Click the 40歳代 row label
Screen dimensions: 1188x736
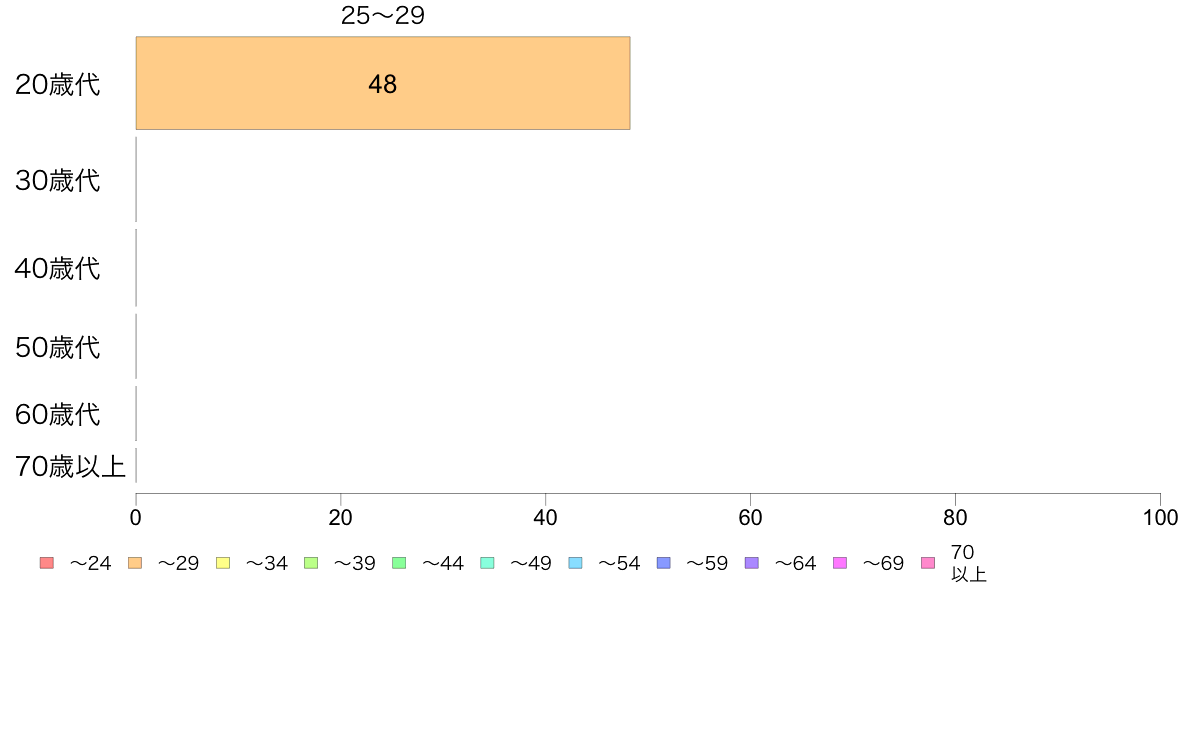point(58,268)
